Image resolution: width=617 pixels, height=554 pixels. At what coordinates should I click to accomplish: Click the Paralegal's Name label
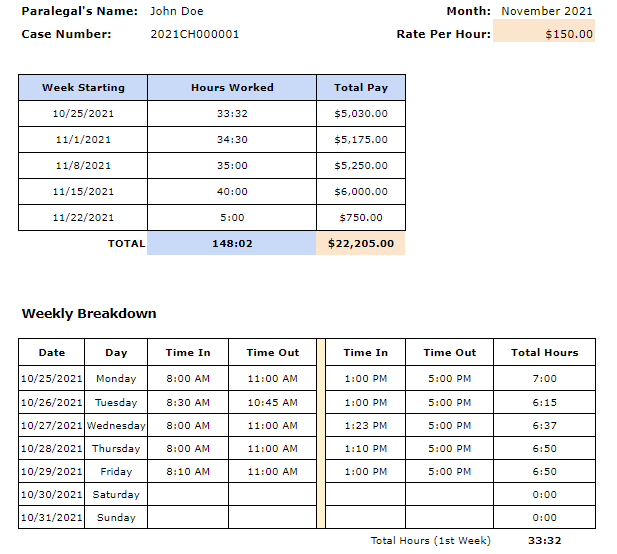pos(79,11)
